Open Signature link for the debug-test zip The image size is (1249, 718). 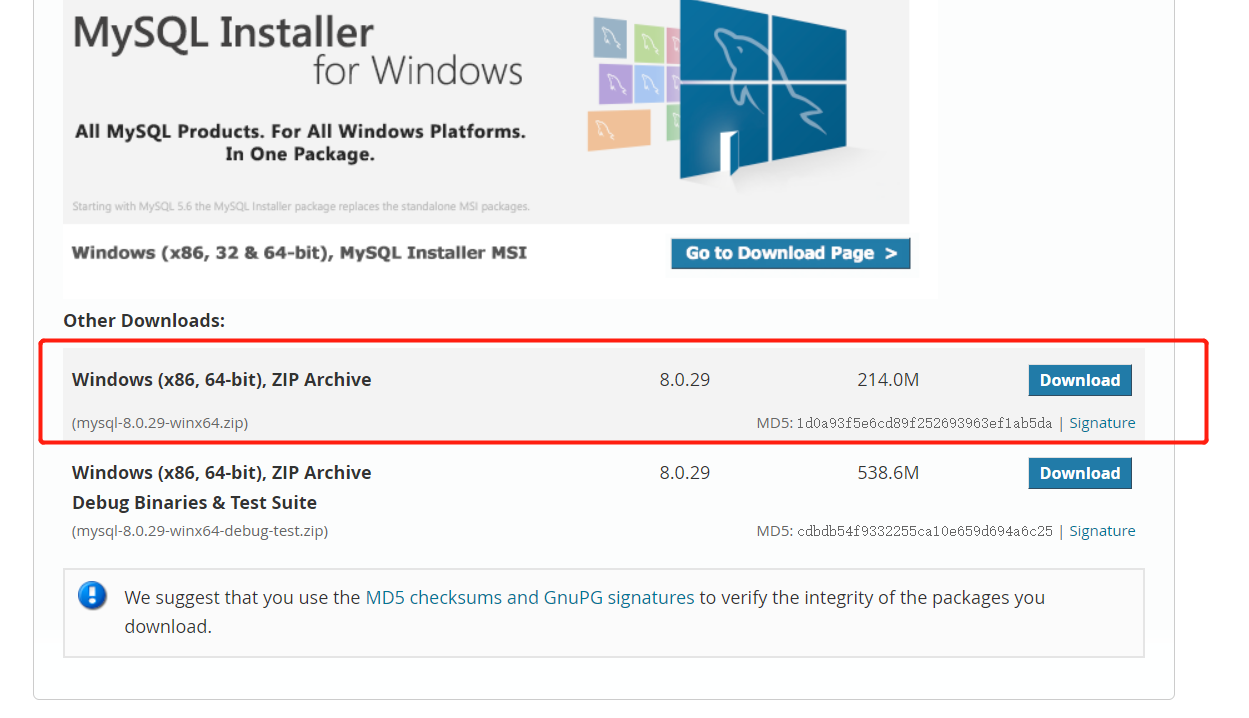(x=1102, y=531)
